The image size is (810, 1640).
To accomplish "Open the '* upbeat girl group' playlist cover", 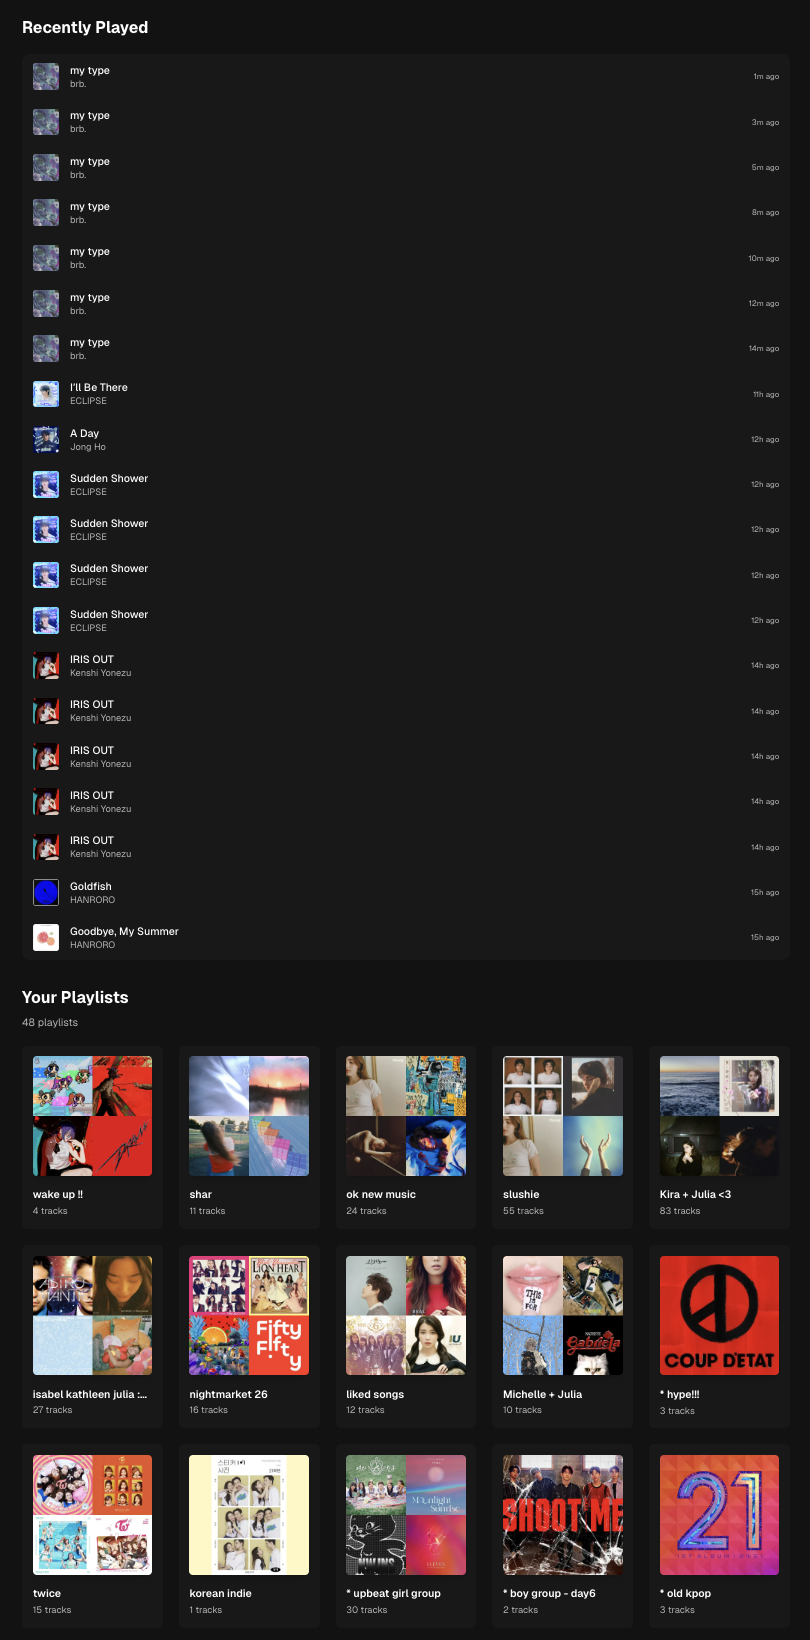I will (406, 1515).
